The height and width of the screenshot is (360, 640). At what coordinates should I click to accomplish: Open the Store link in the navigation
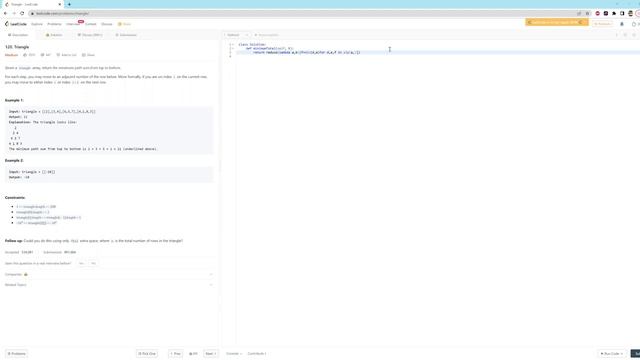point(124,24)
